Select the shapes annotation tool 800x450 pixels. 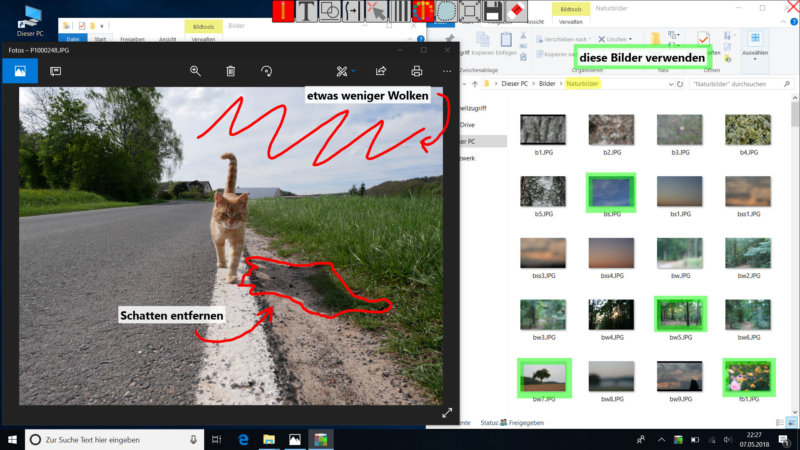(x=330, y=11)
